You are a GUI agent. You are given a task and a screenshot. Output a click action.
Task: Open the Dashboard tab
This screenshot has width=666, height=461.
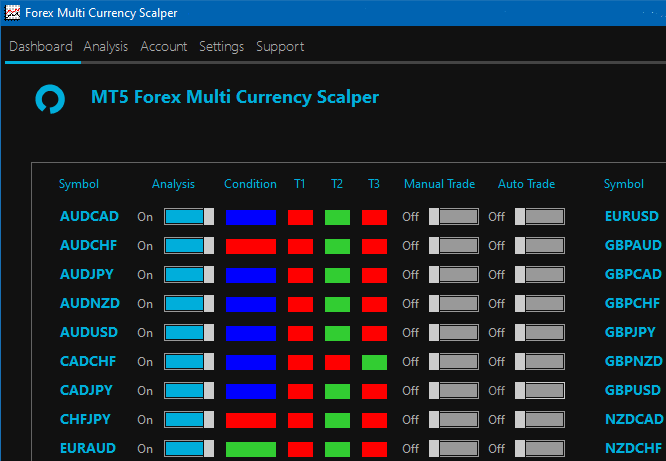pos(41,46)
